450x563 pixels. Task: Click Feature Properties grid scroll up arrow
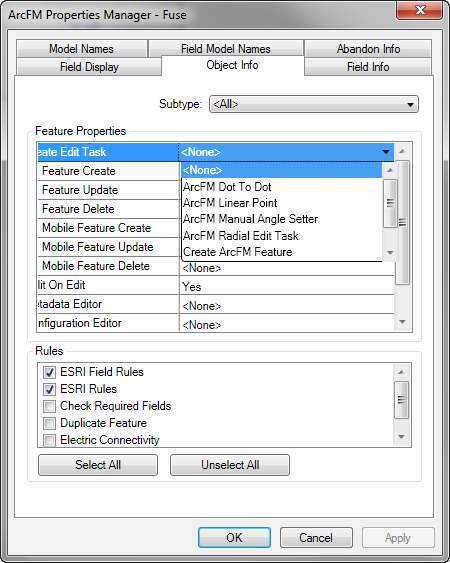point(402,151)
